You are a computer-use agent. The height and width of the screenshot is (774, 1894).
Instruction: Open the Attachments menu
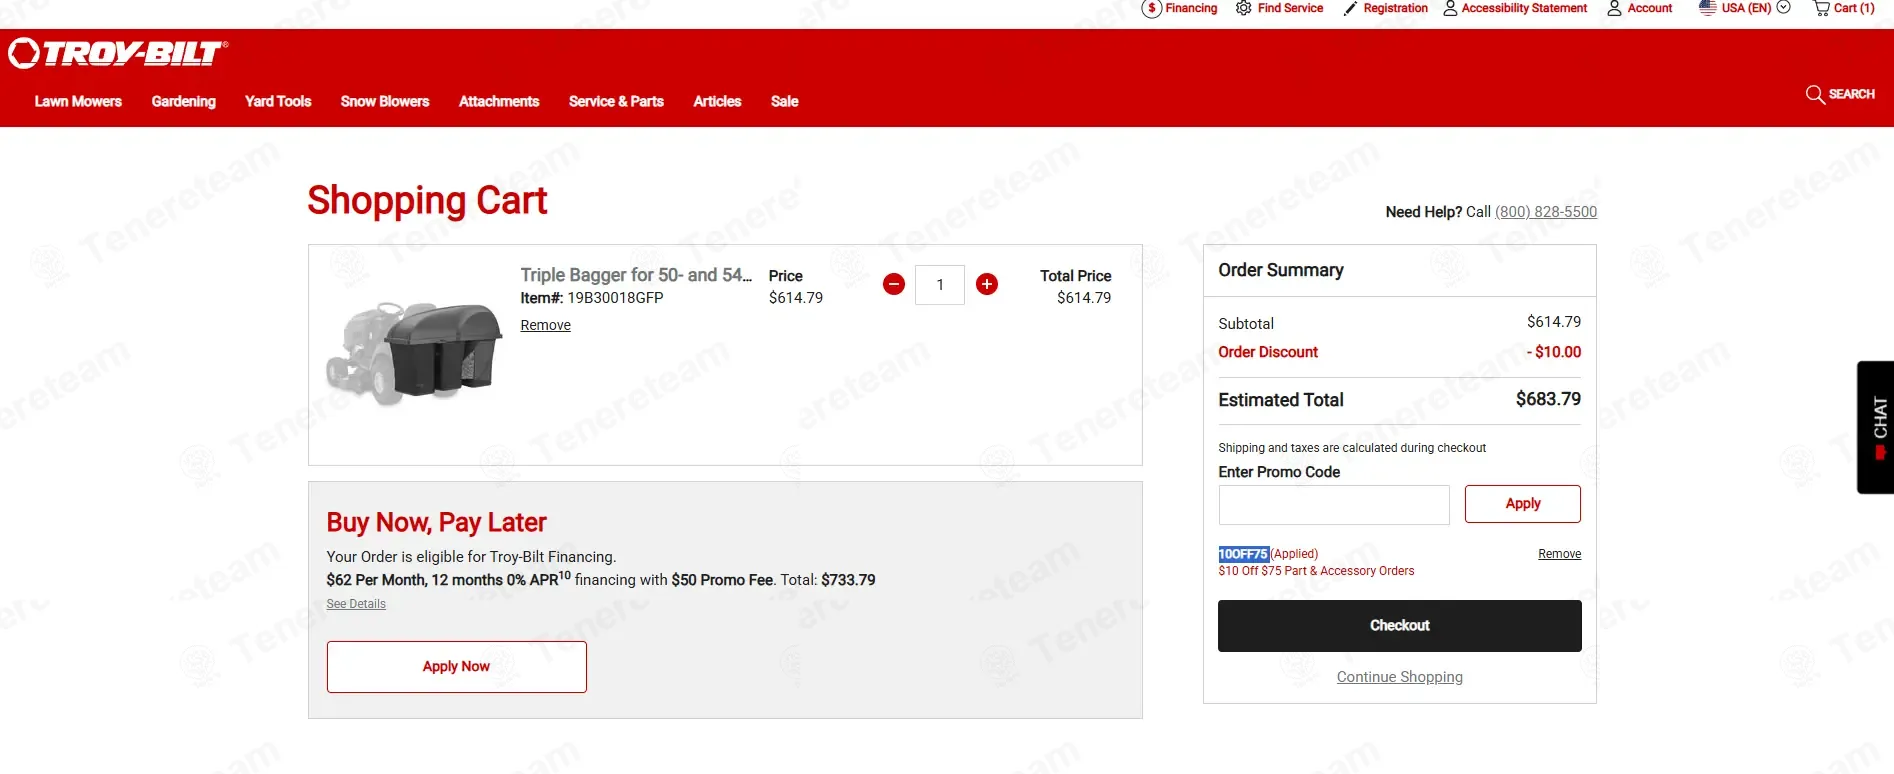point(499,101)
